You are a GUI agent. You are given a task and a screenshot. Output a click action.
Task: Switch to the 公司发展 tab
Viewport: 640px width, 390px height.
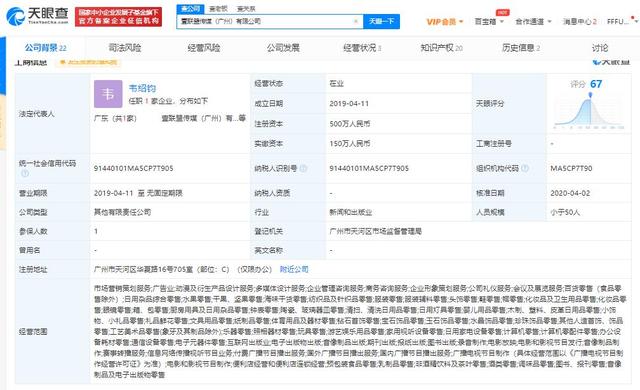tap(283, 48)
